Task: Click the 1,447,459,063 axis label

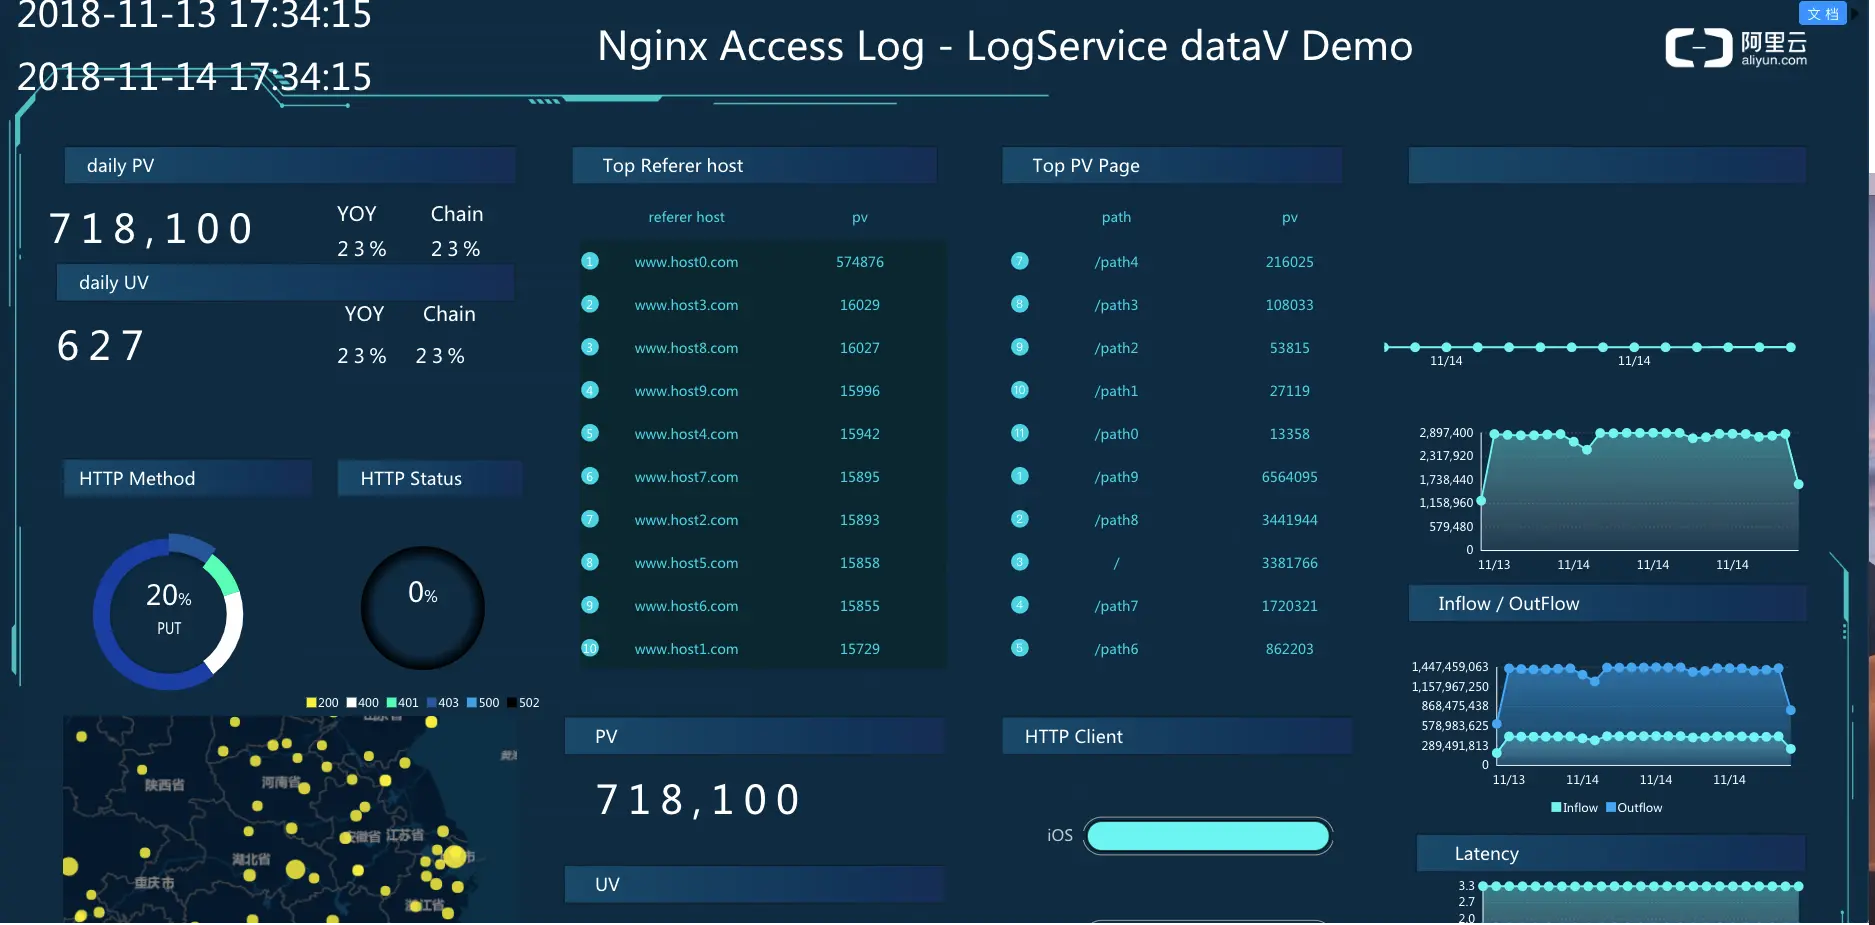Action: [1450, 667]
